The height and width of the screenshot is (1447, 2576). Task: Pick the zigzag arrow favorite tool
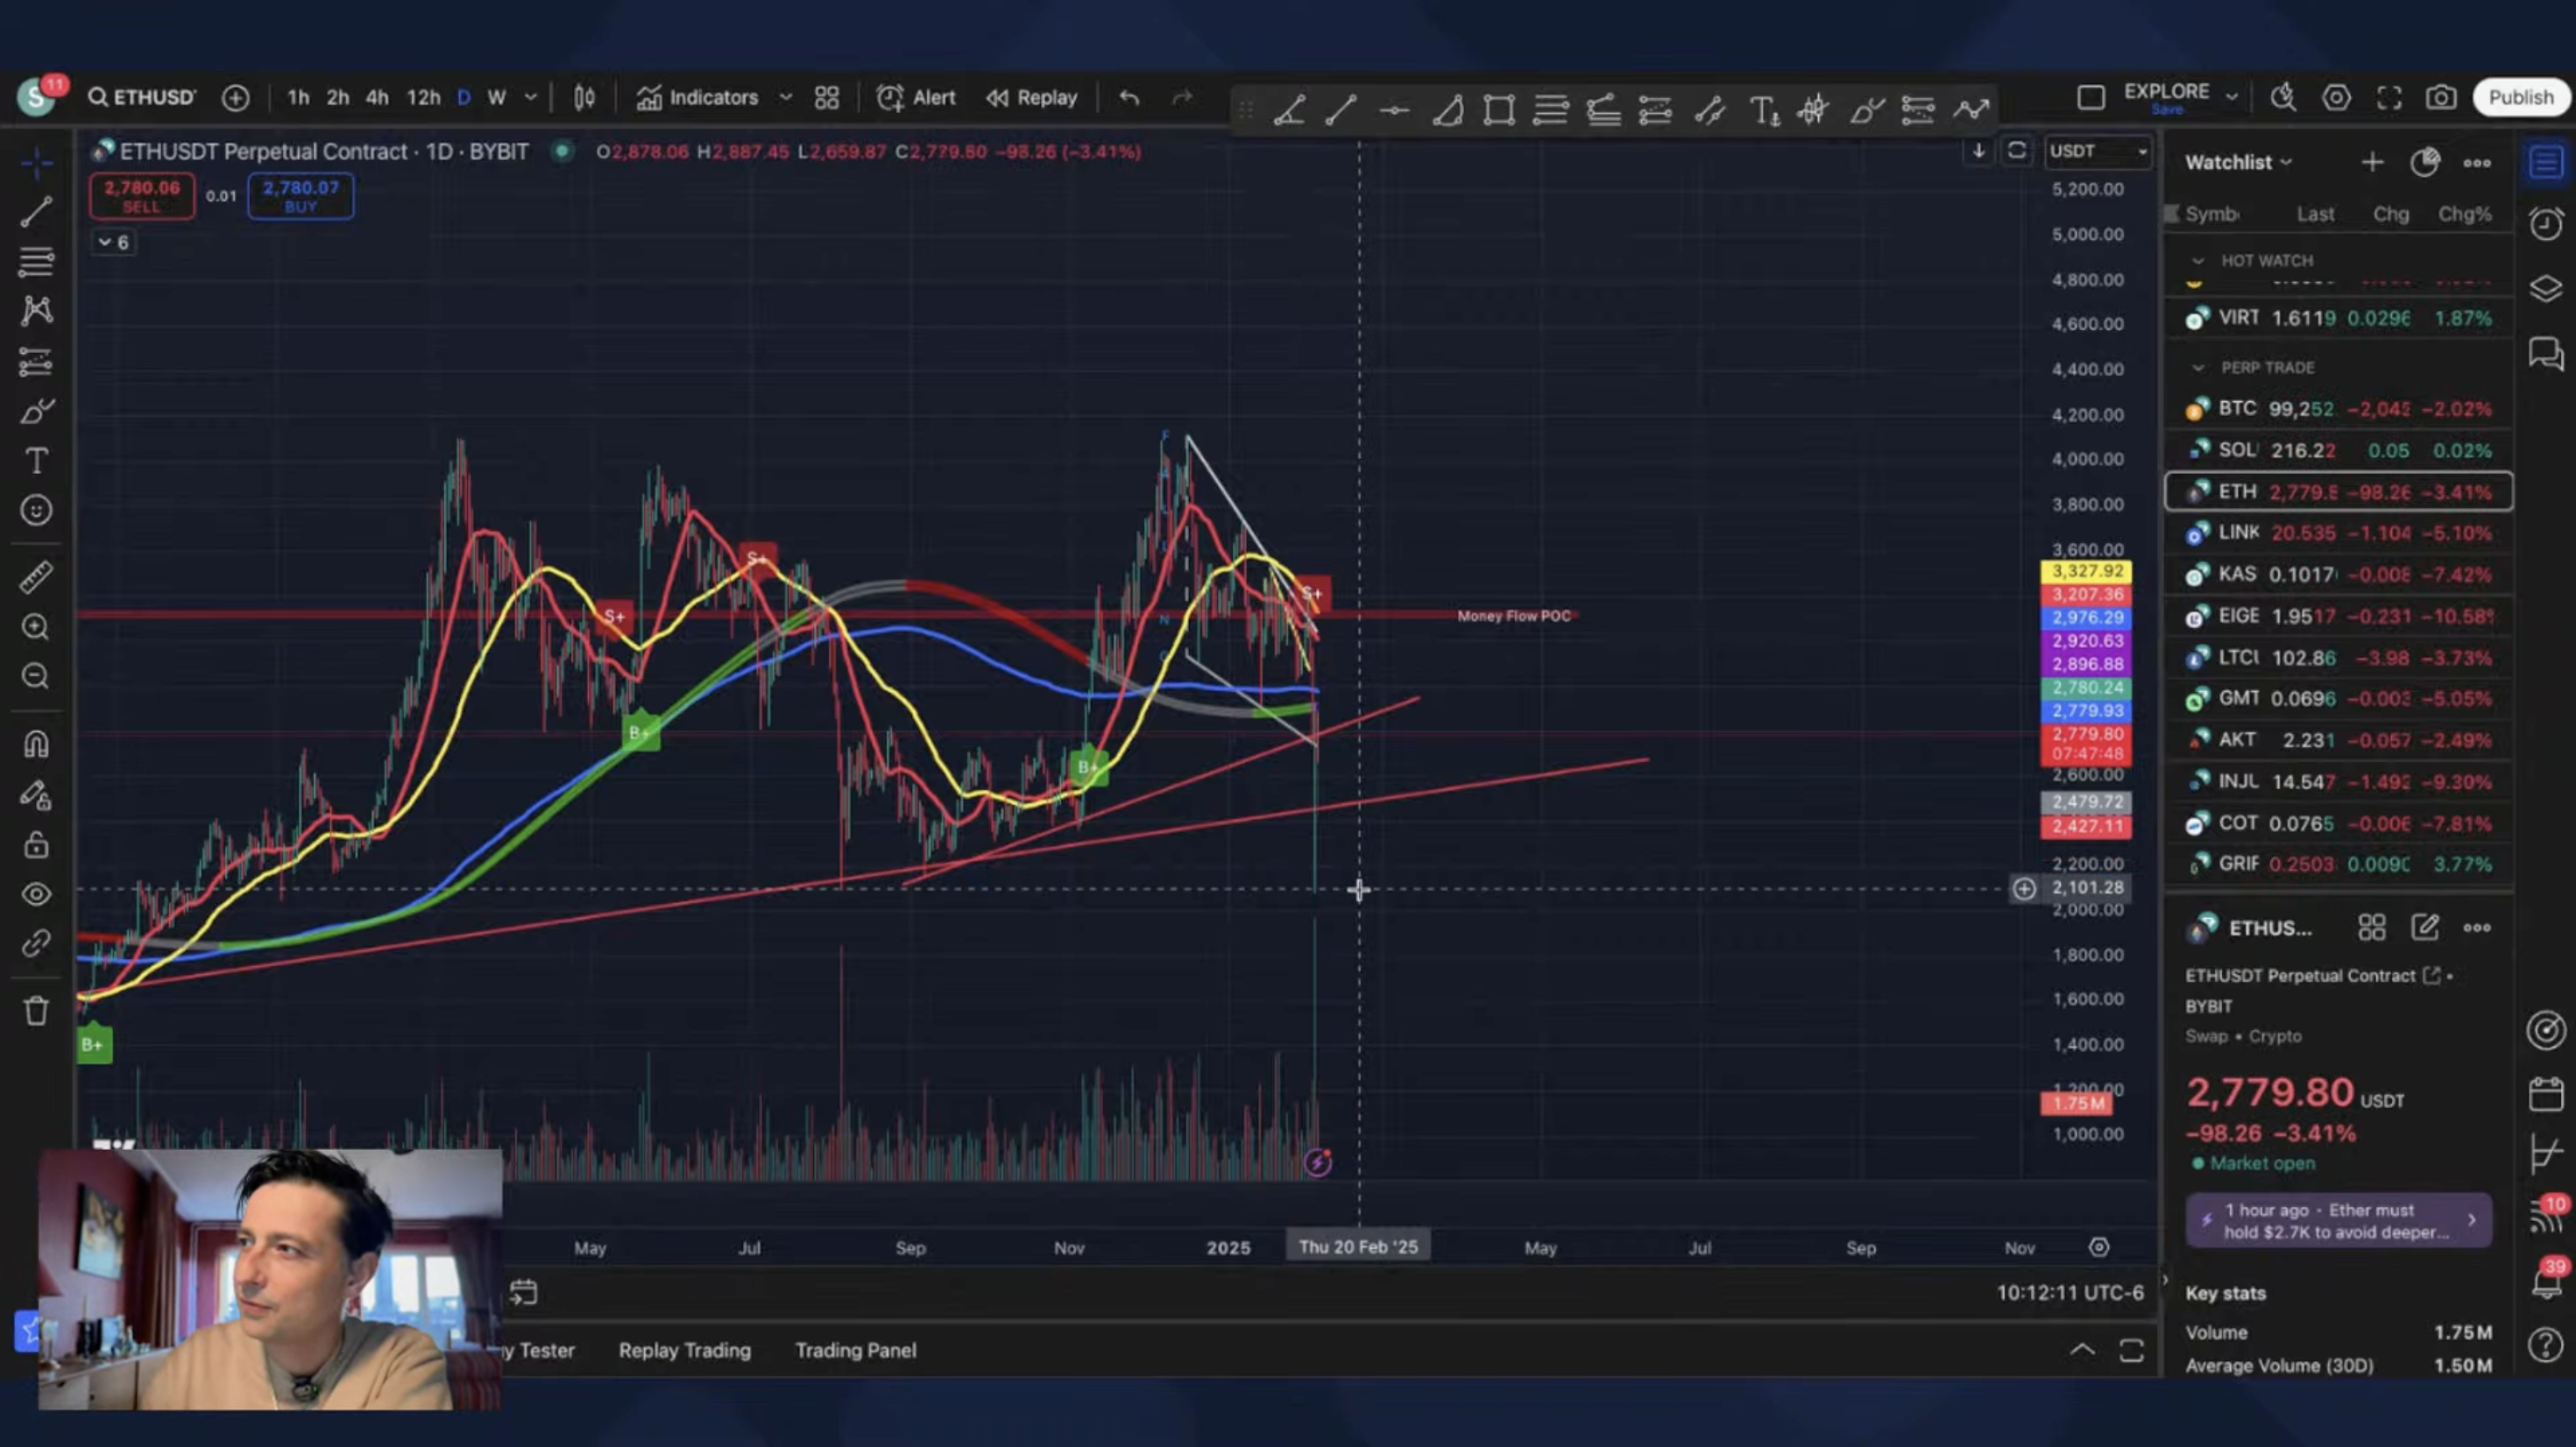coord(1971,109)
